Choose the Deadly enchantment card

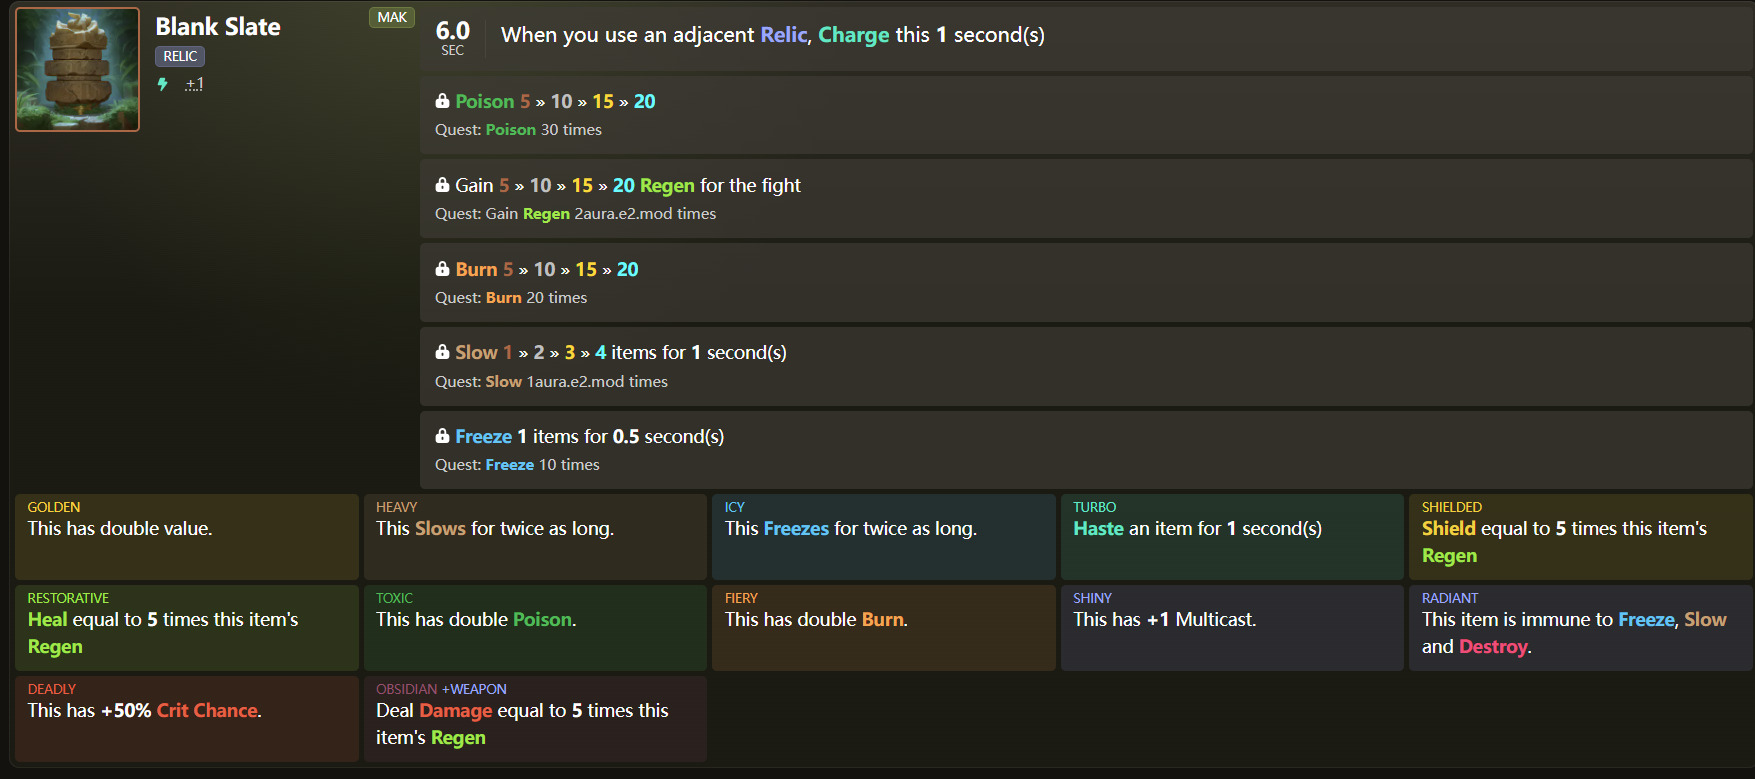click(187, 718)
